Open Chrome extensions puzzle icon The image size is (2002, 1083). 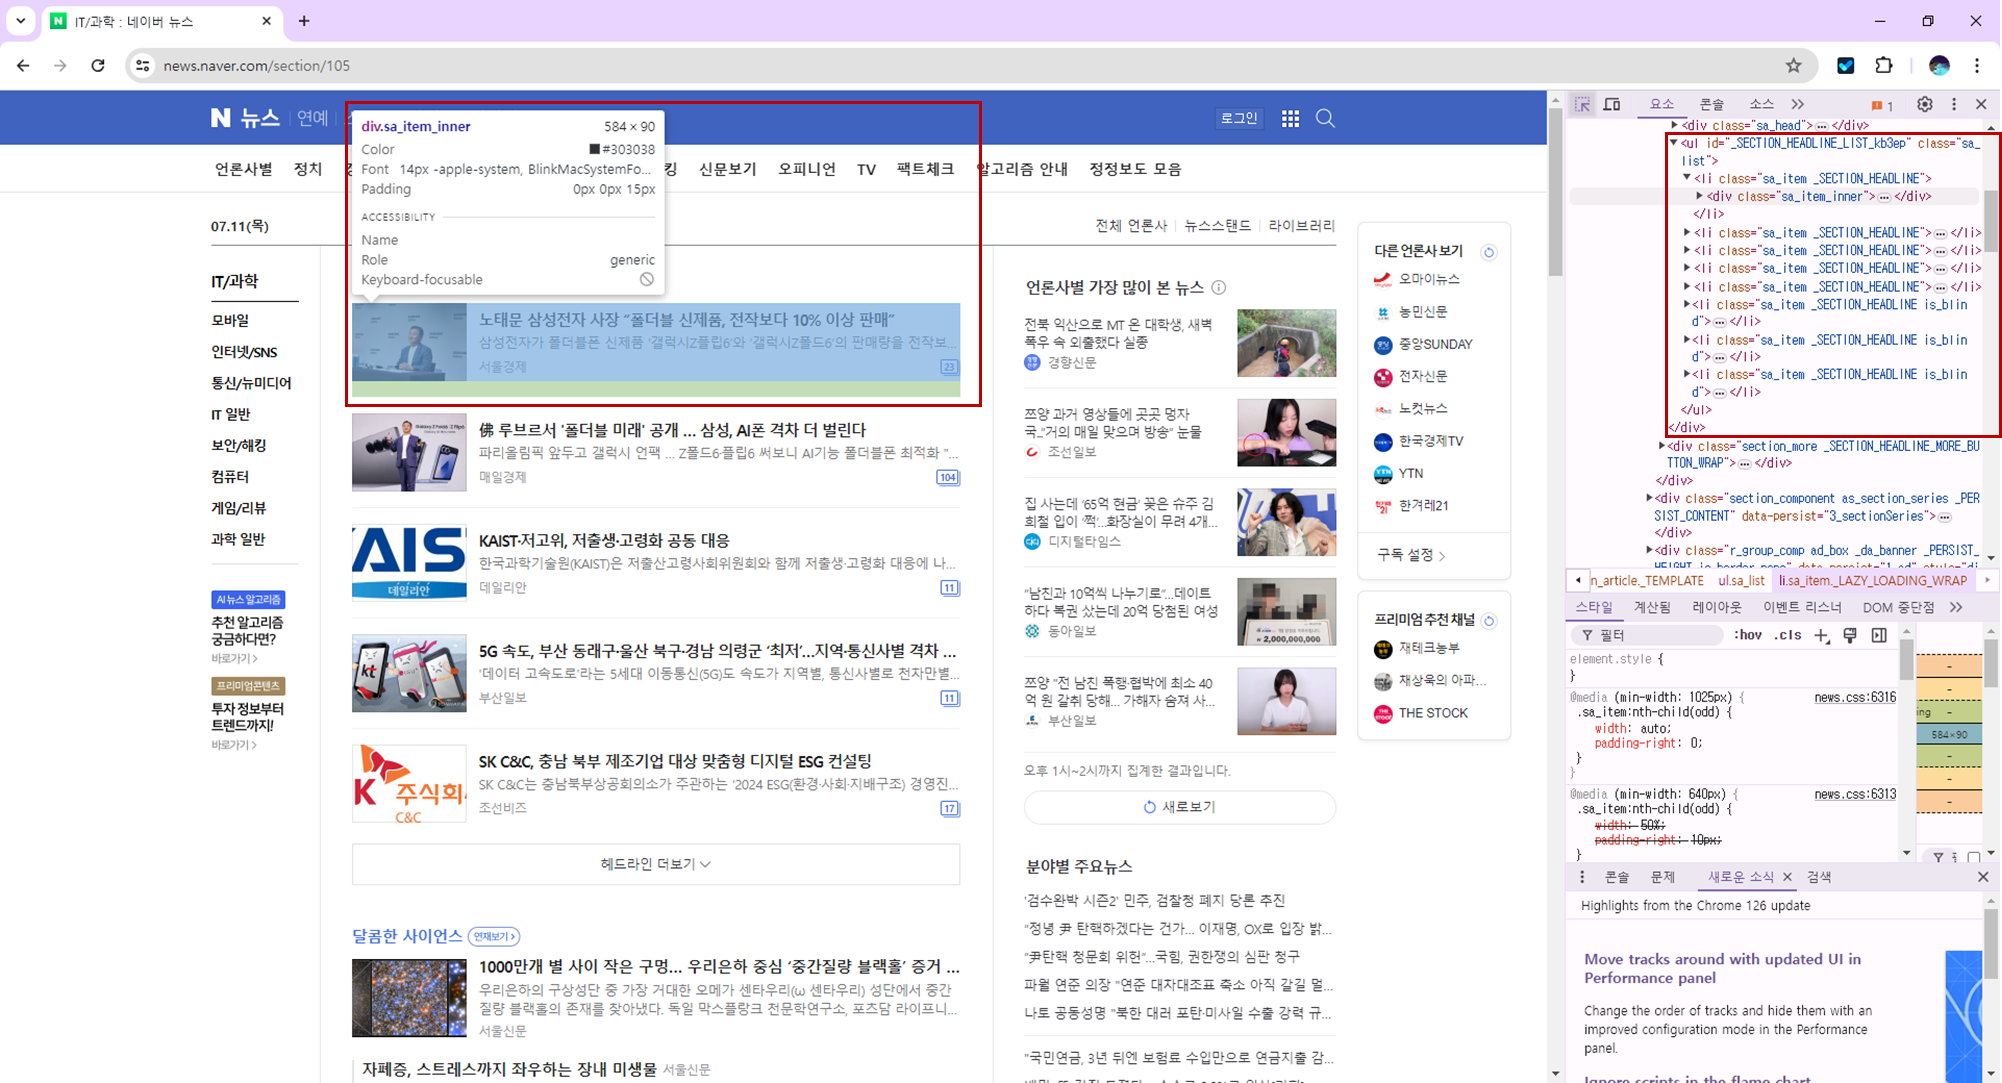click(x=1884, y=66)
